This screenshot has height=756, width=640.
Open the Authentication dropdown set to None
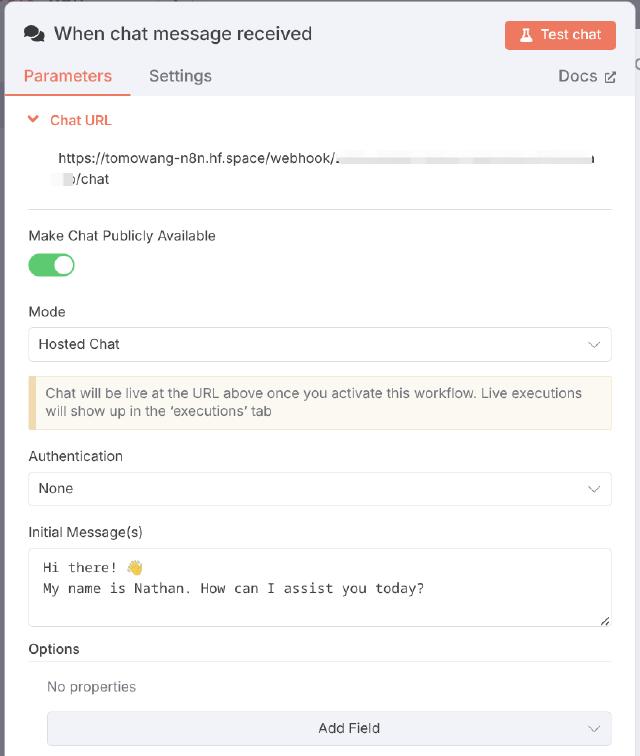click(300, 489)
